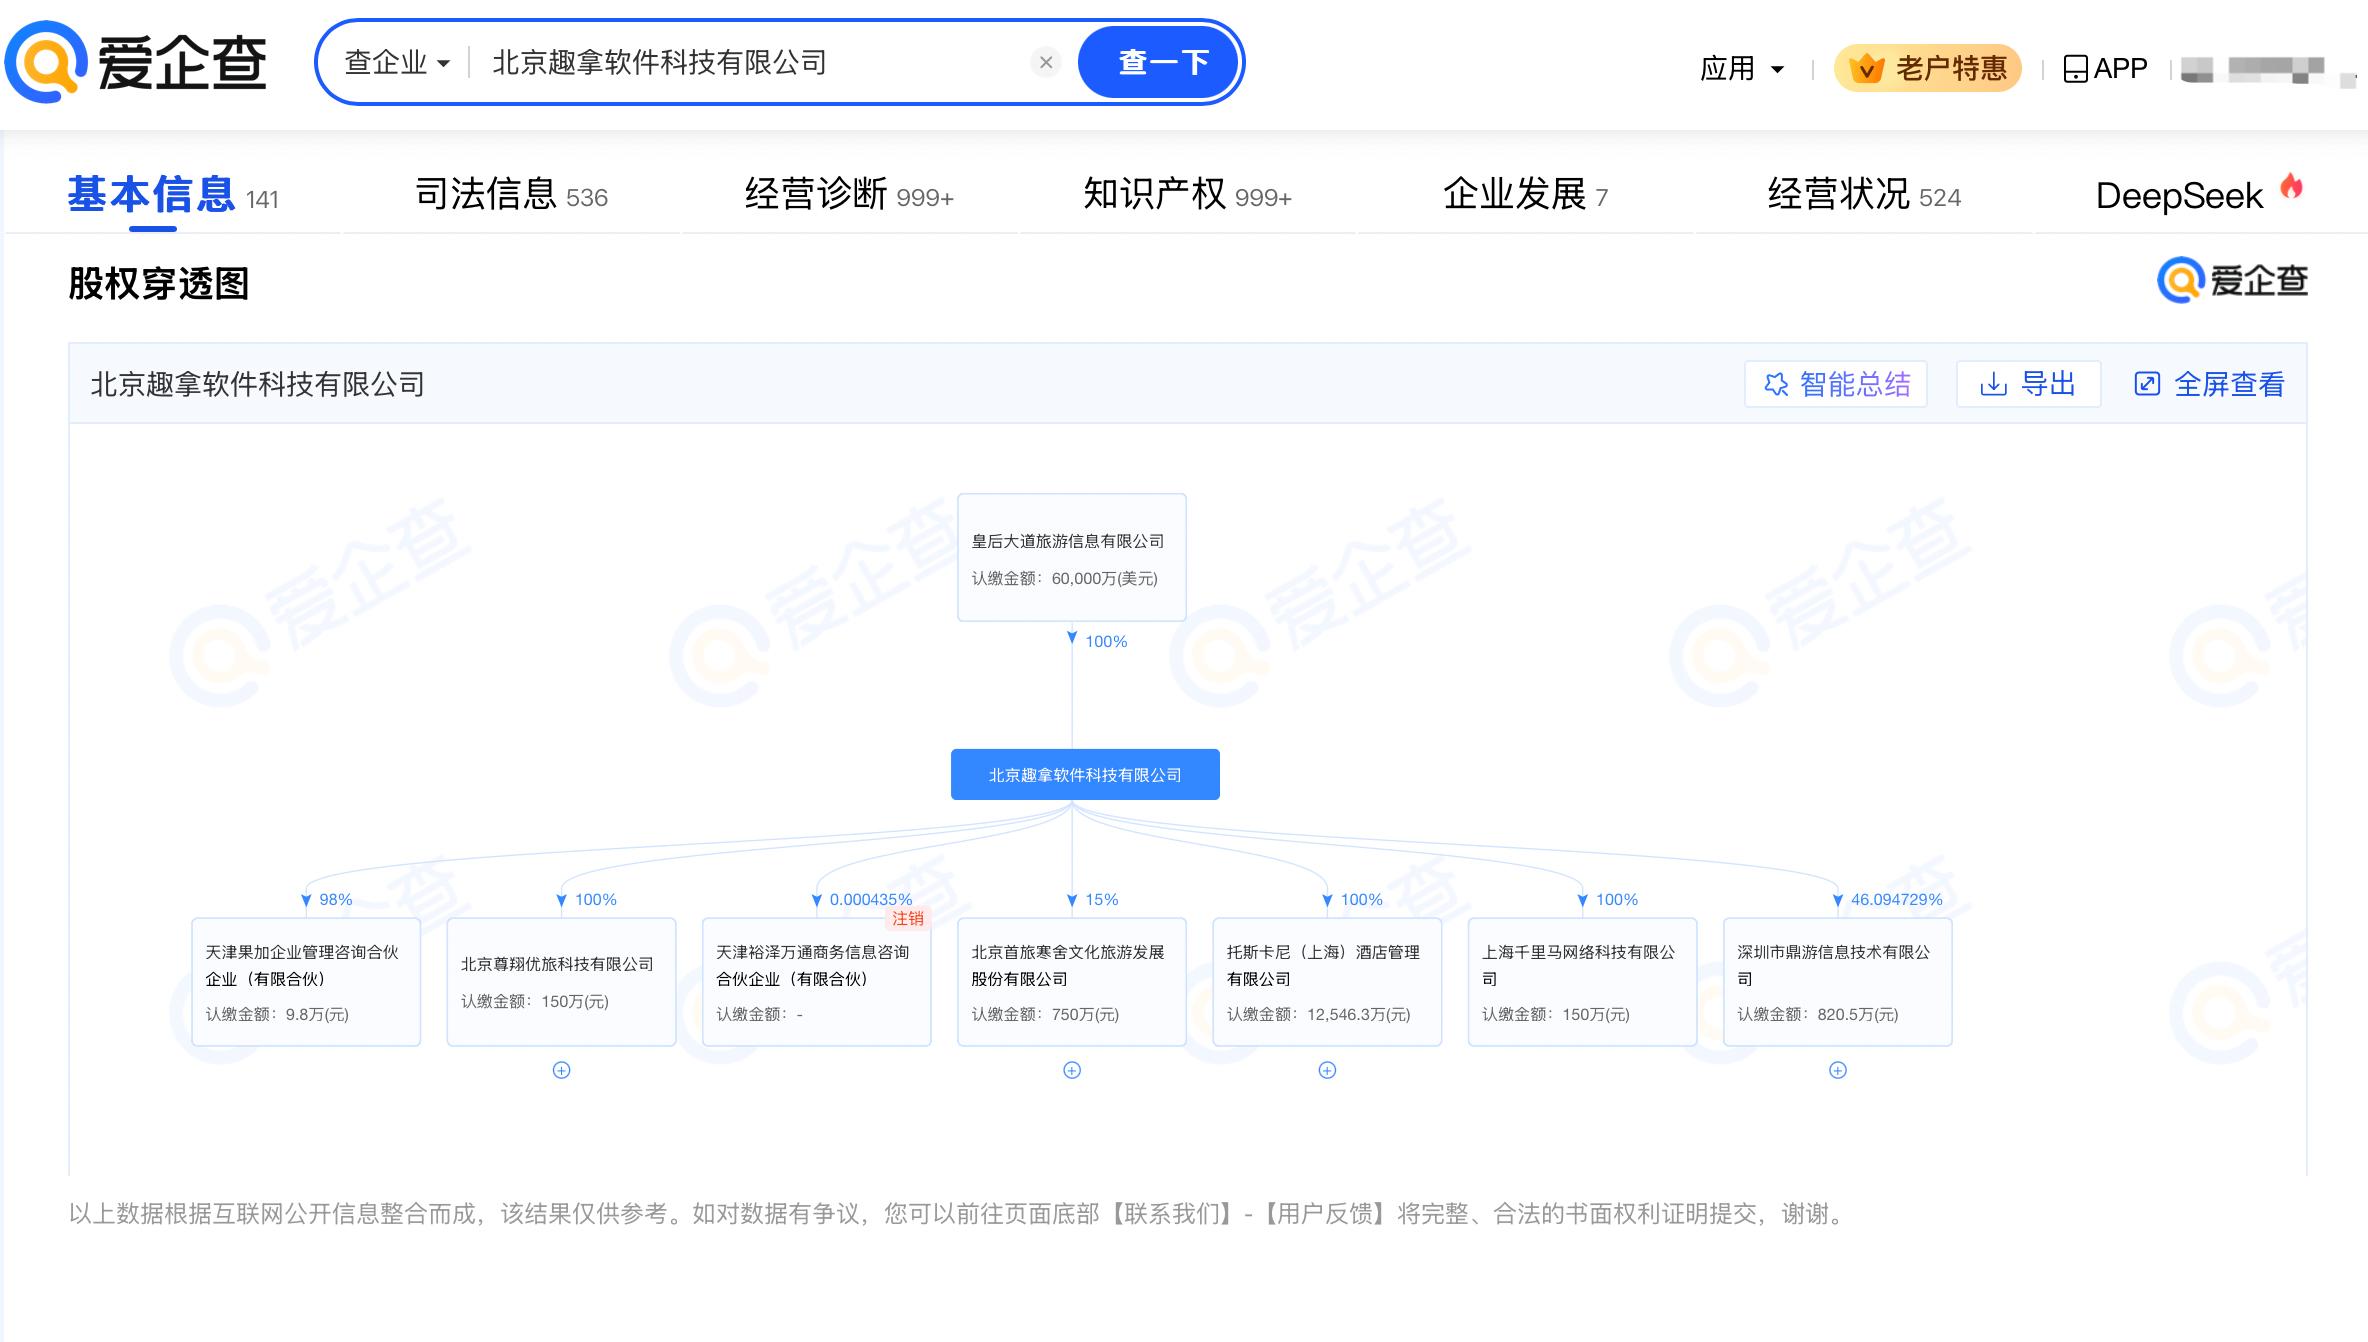Open 北京首旅寒舍文化旅游发展 node
Image resolution: width=2368 pixels, height=1342 pixels.
1072,982
